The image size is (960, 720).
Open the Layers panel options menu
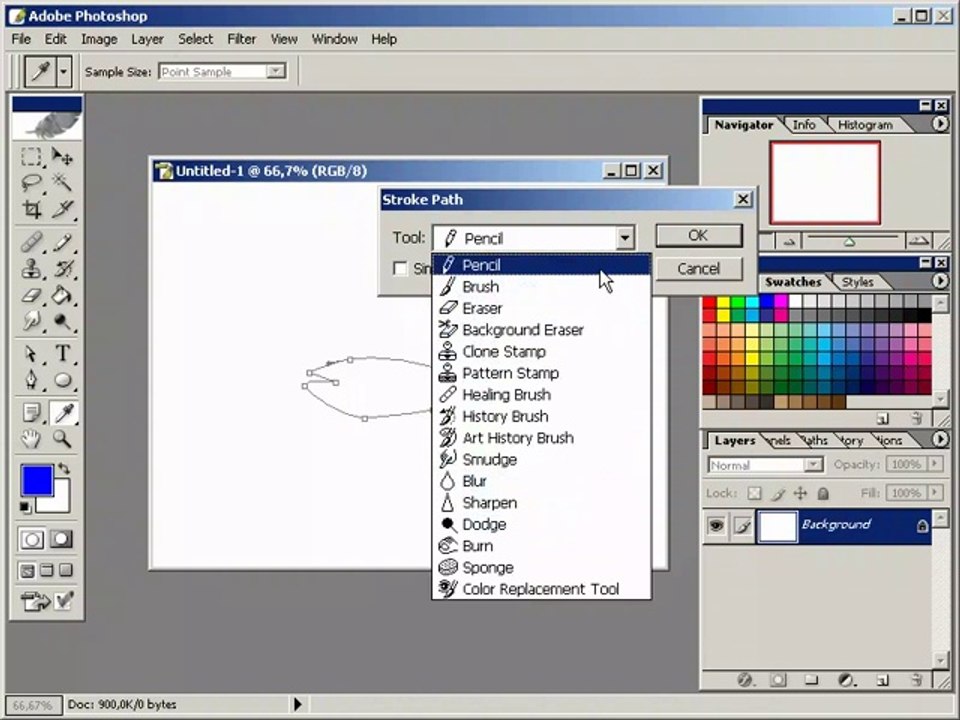click(940, 439)
